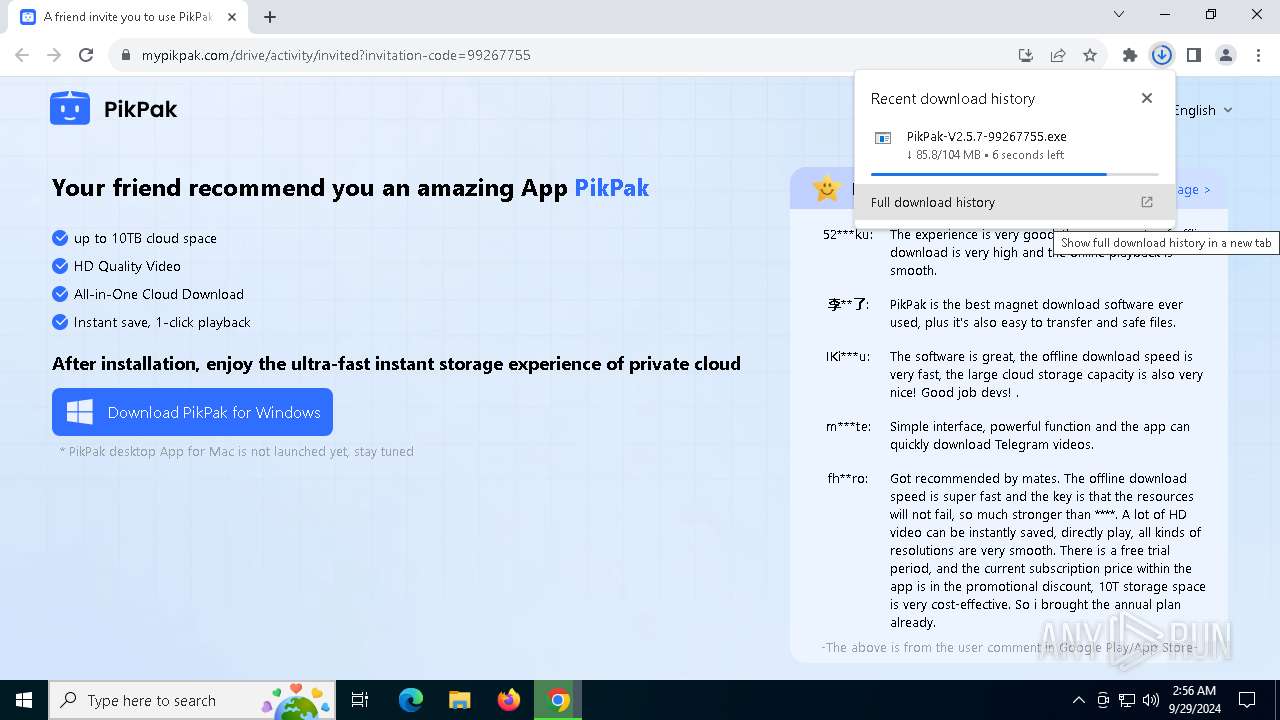Open File Explorer from the taskbar

click(x=460, y=700)
